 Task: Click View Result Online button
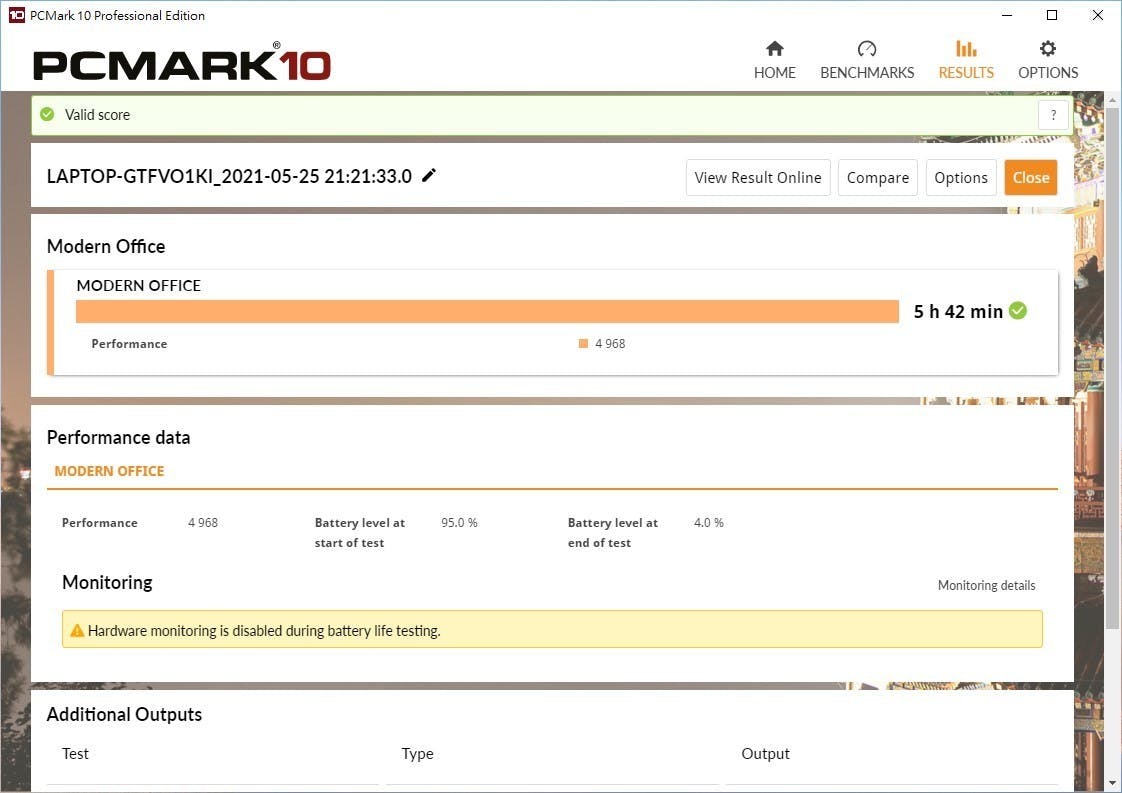click(x=758, y=177)
